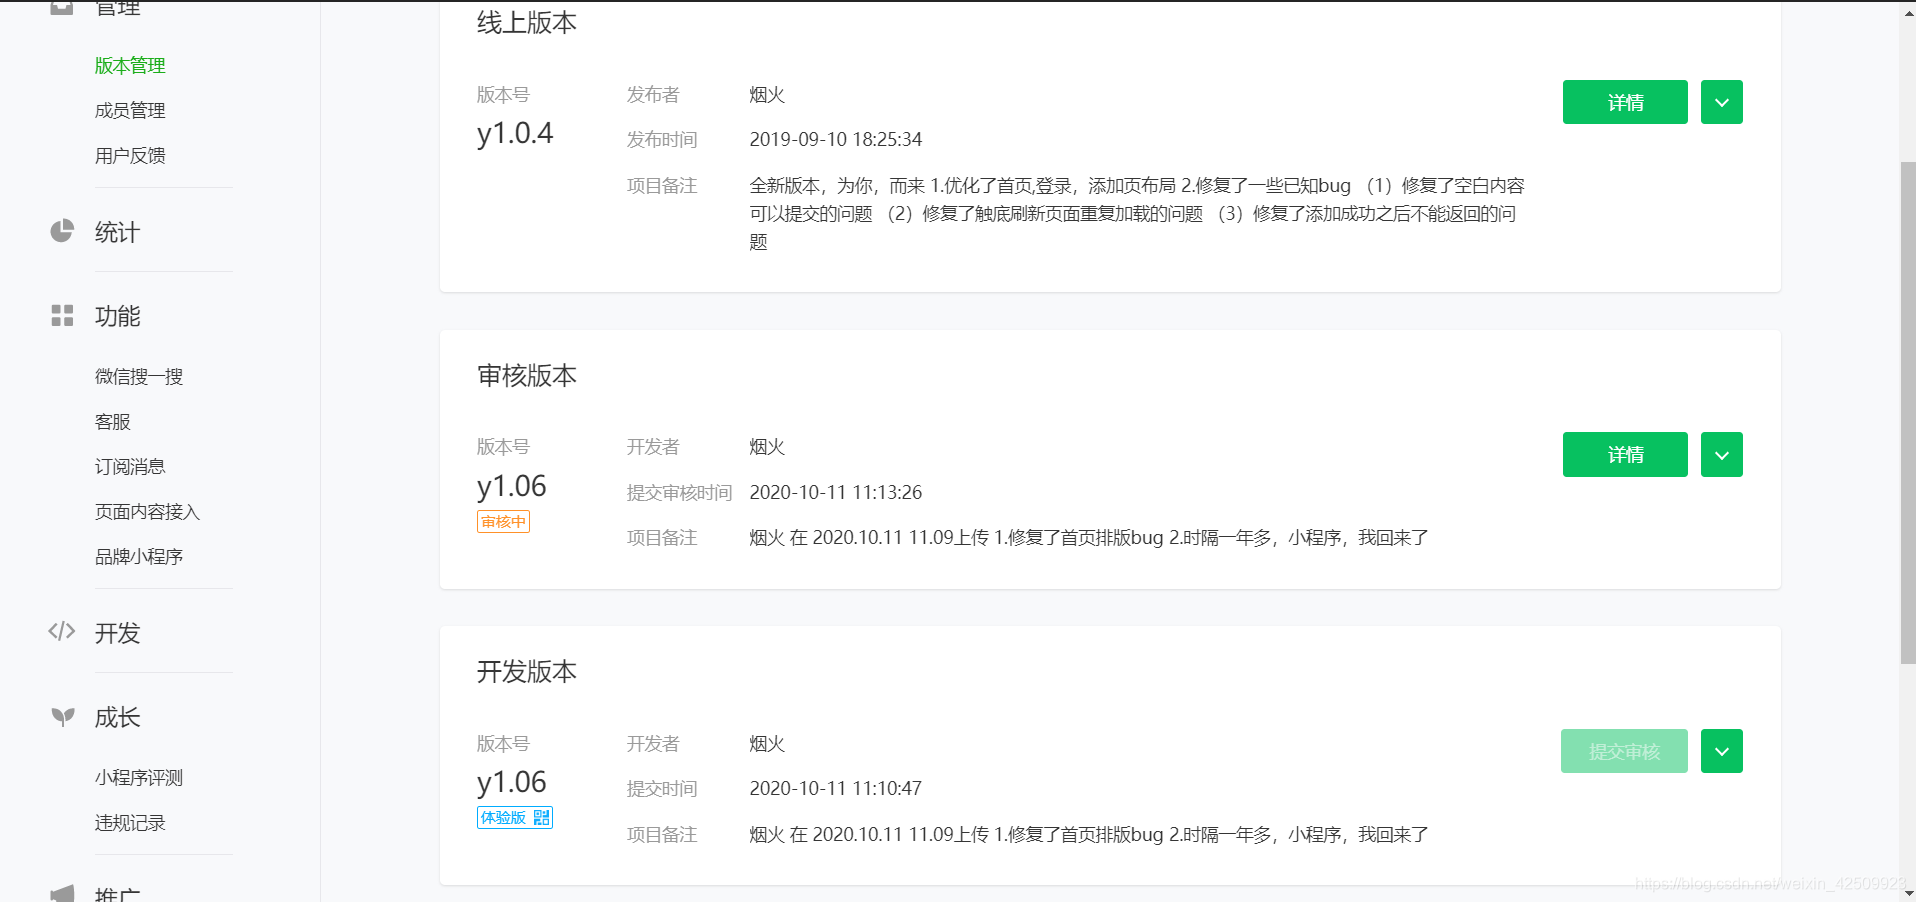The height and width of the screenshot is (902, 1916).
Task: Open 小程序评测 menu item
Action: (139, 778)
